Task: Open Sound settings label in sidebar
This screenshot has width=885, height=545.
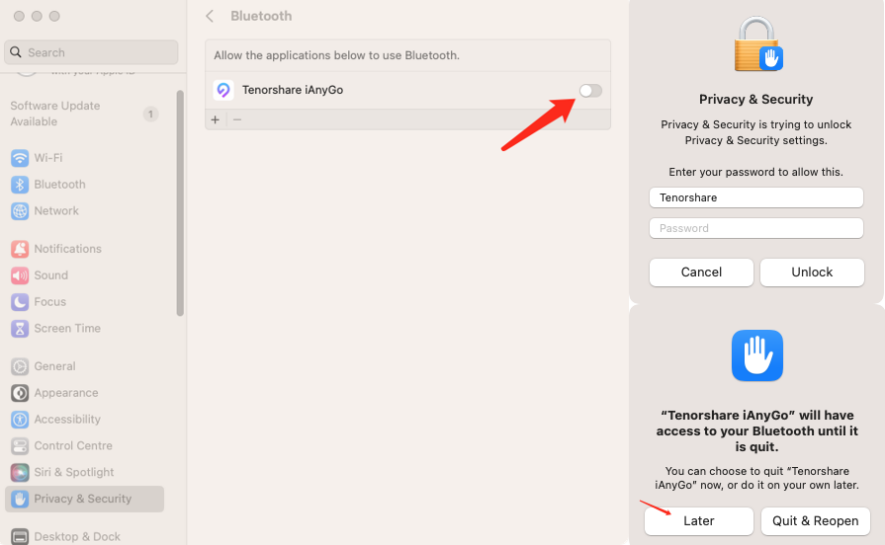Action: point(51,275)
